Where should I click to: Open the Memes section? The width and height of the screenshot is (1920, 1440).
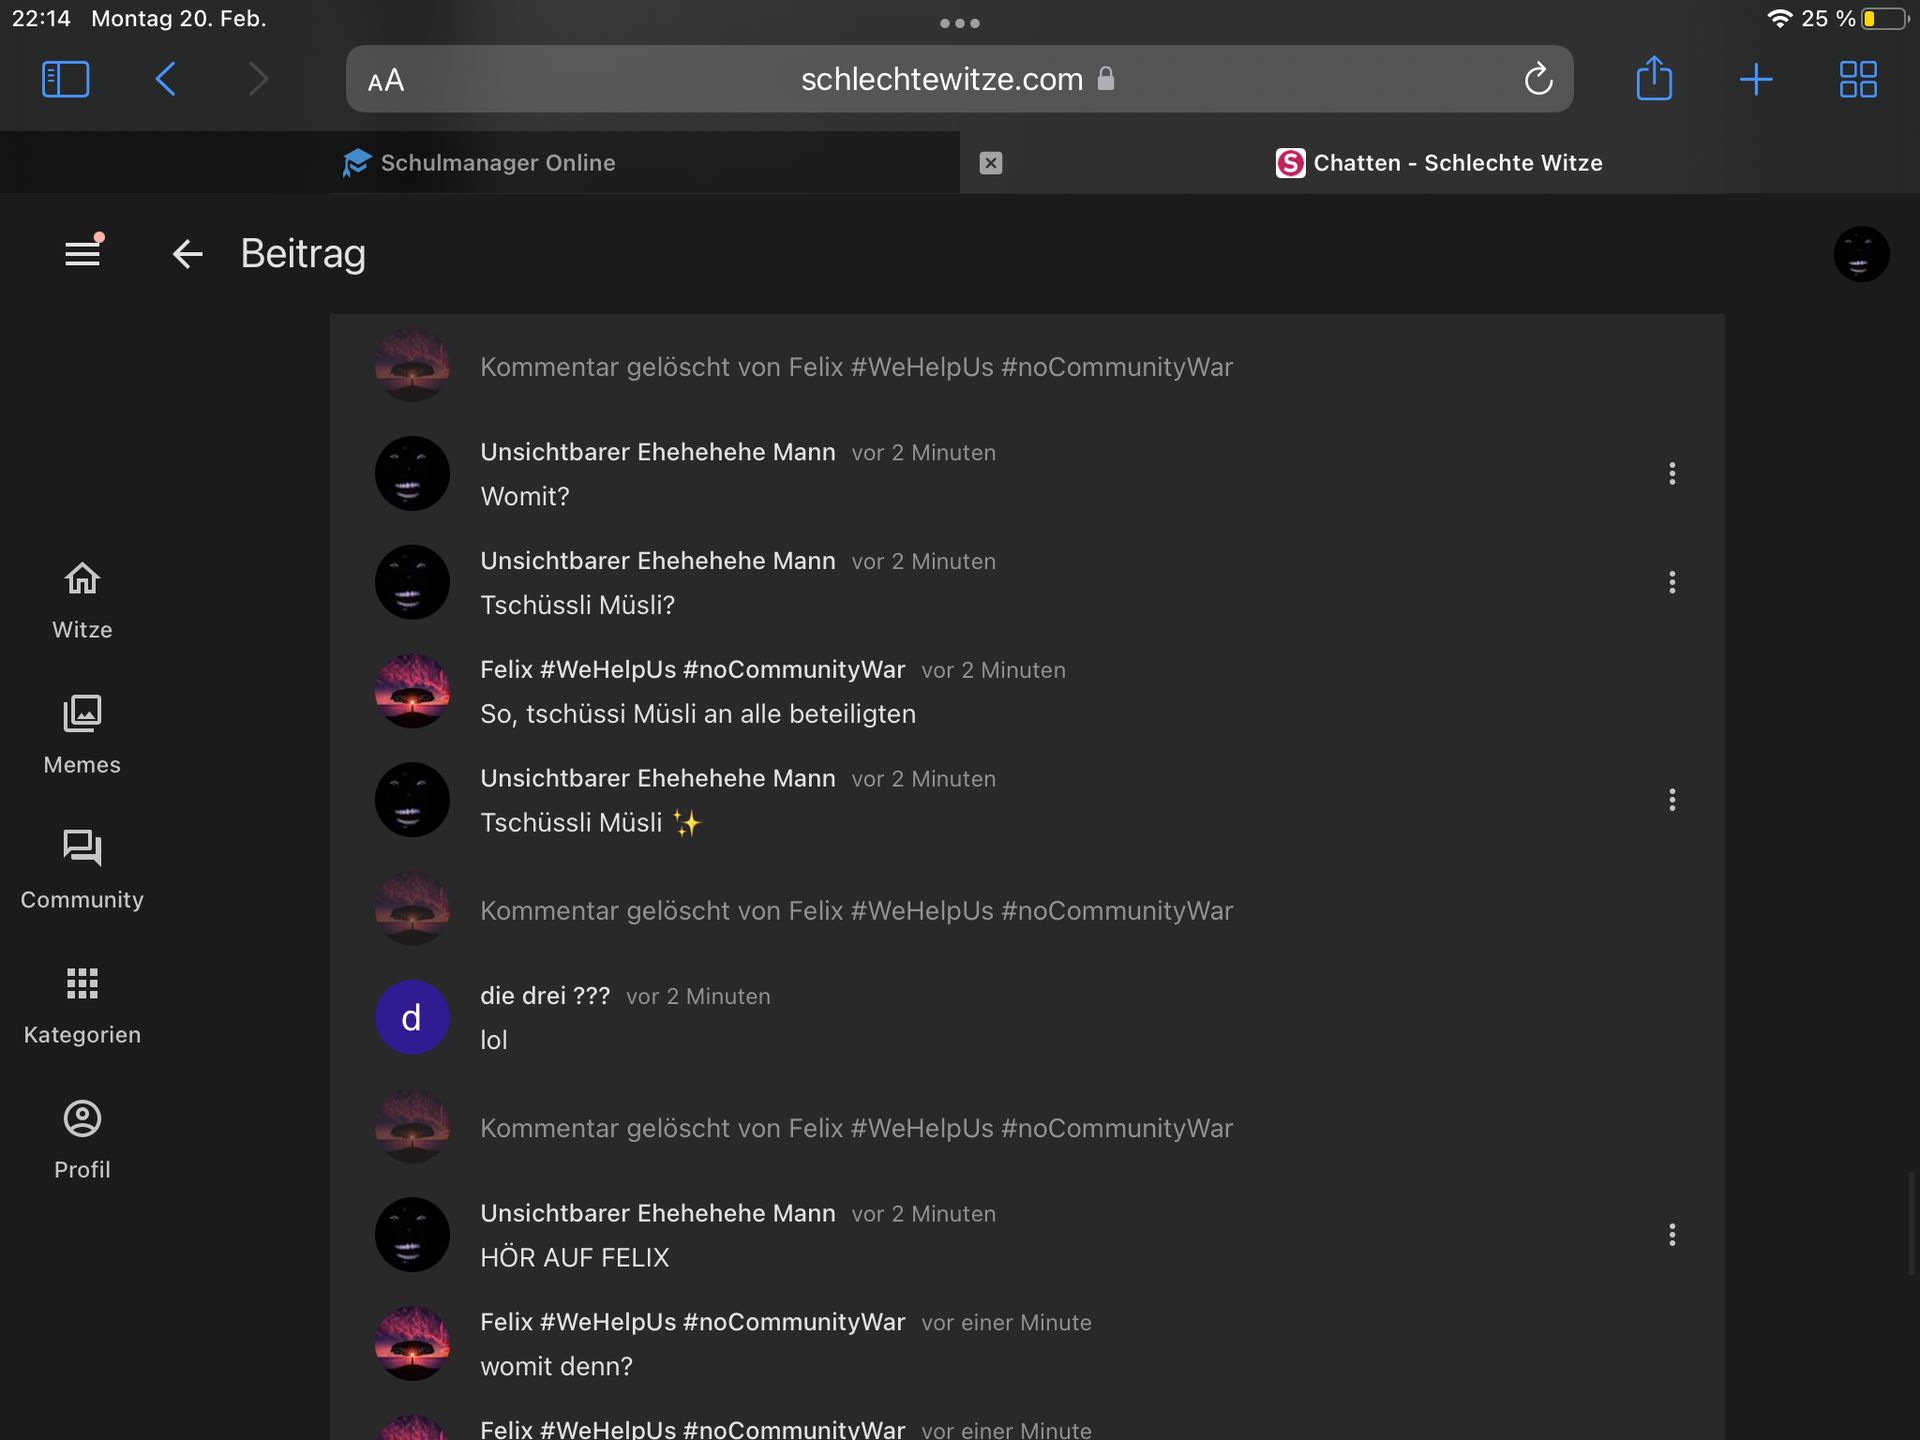pos(82,735)
